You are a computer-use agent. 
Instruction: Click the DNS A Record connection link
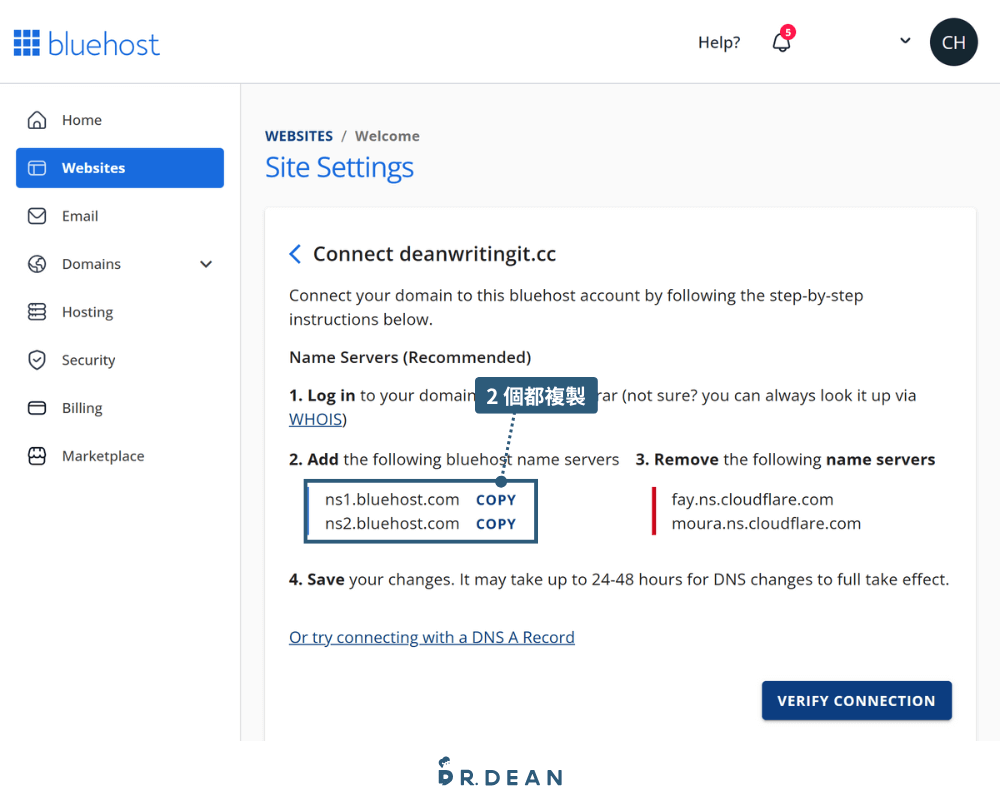coord(432,637)
